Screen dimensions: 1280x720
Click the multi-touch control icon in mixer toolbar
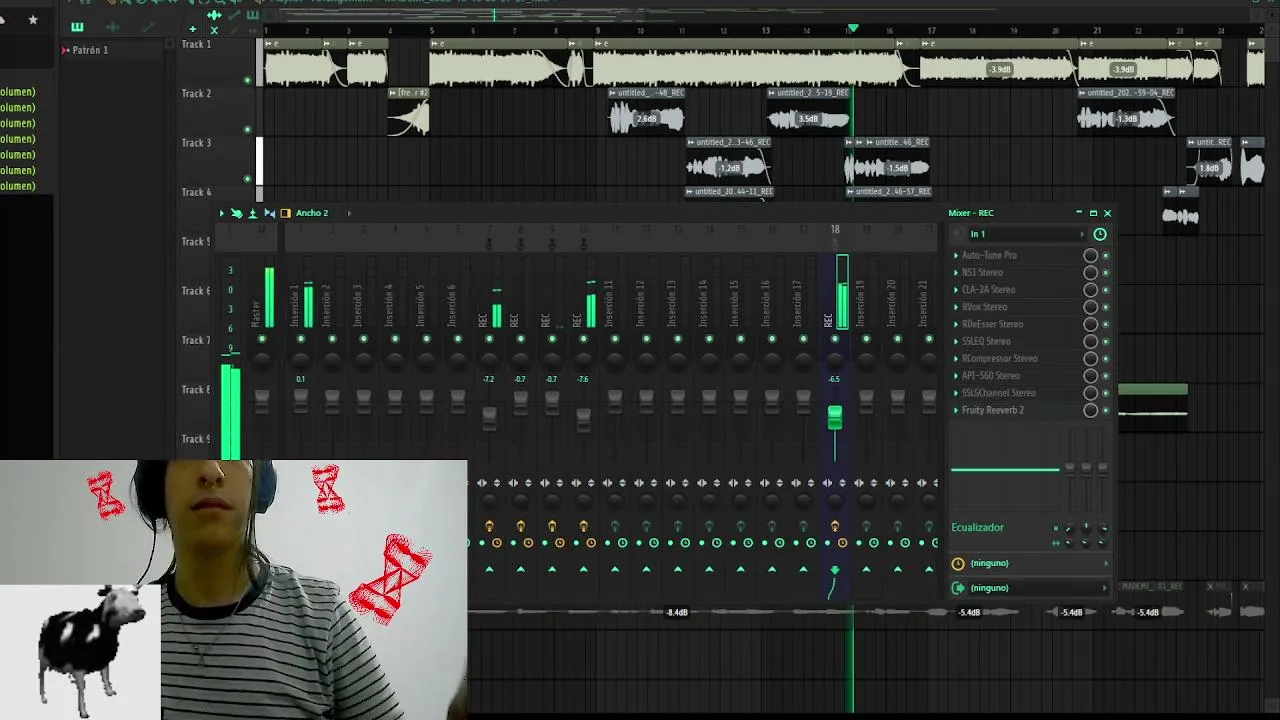[x=236, y=213]
